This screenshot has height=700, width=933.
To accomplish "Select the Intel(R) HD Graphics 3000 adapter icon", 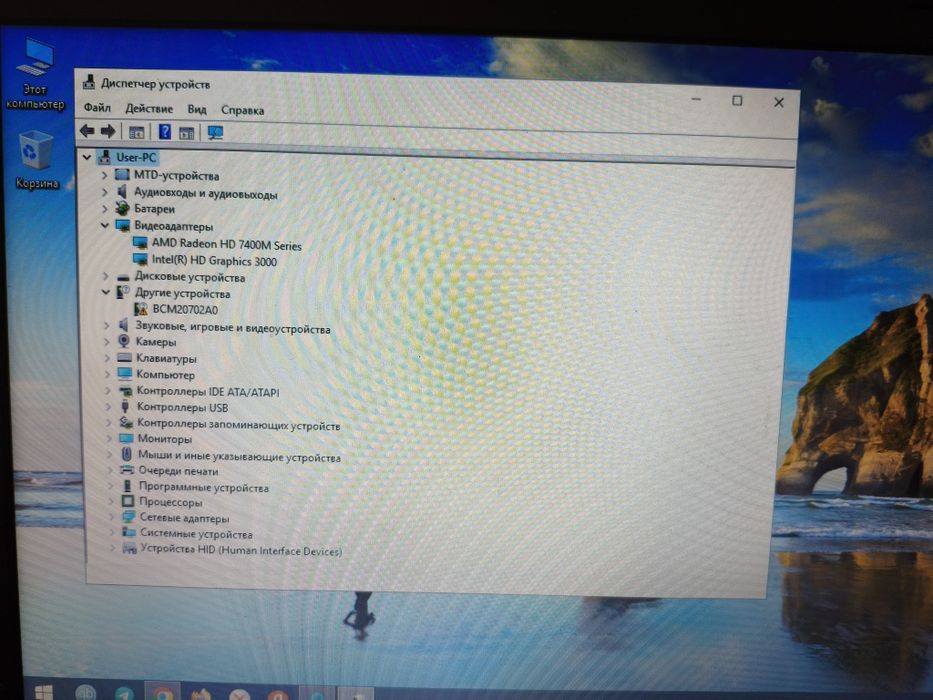I will click(140, 260).
